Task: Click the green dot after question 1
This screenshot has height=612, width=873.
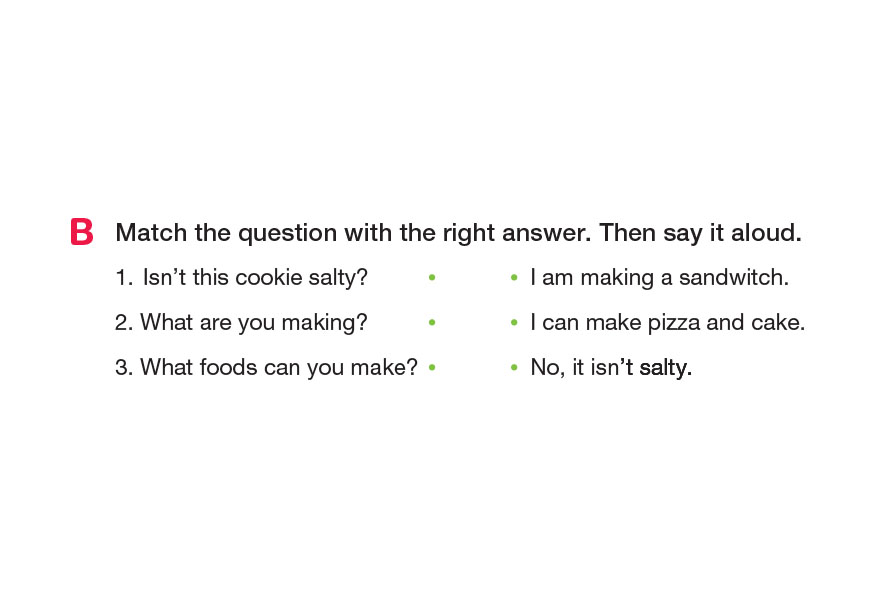Action: [x=431, y=277]
